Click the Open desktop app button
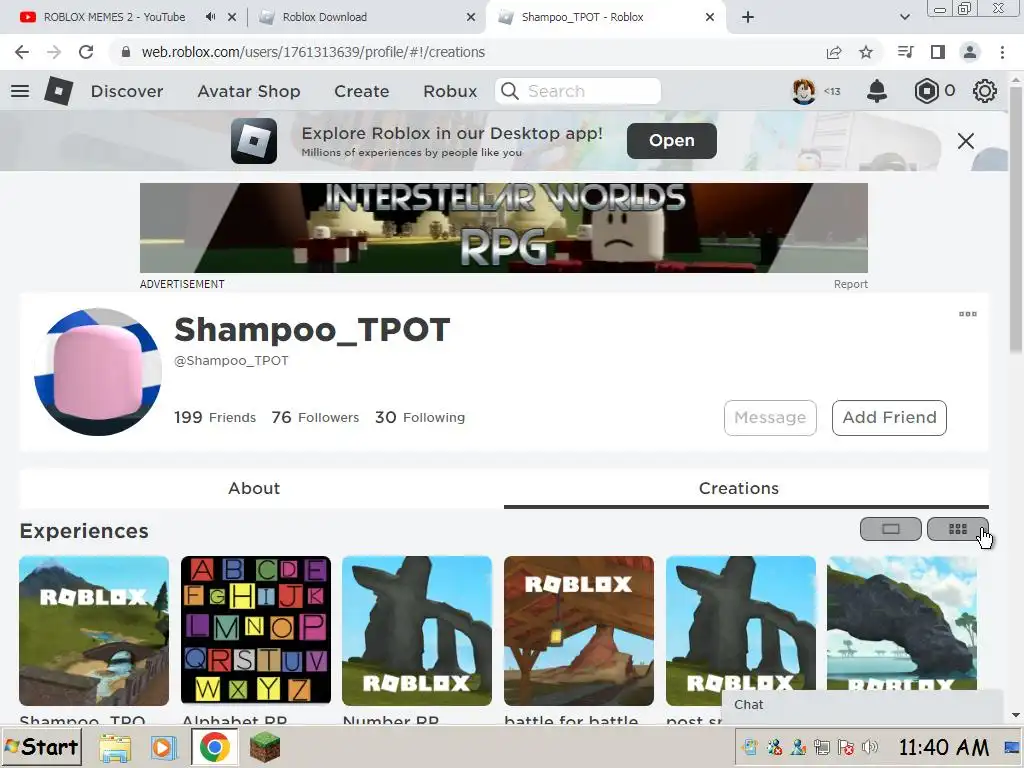This screenshot has width=1024, height=768. [x=671, y=141]
